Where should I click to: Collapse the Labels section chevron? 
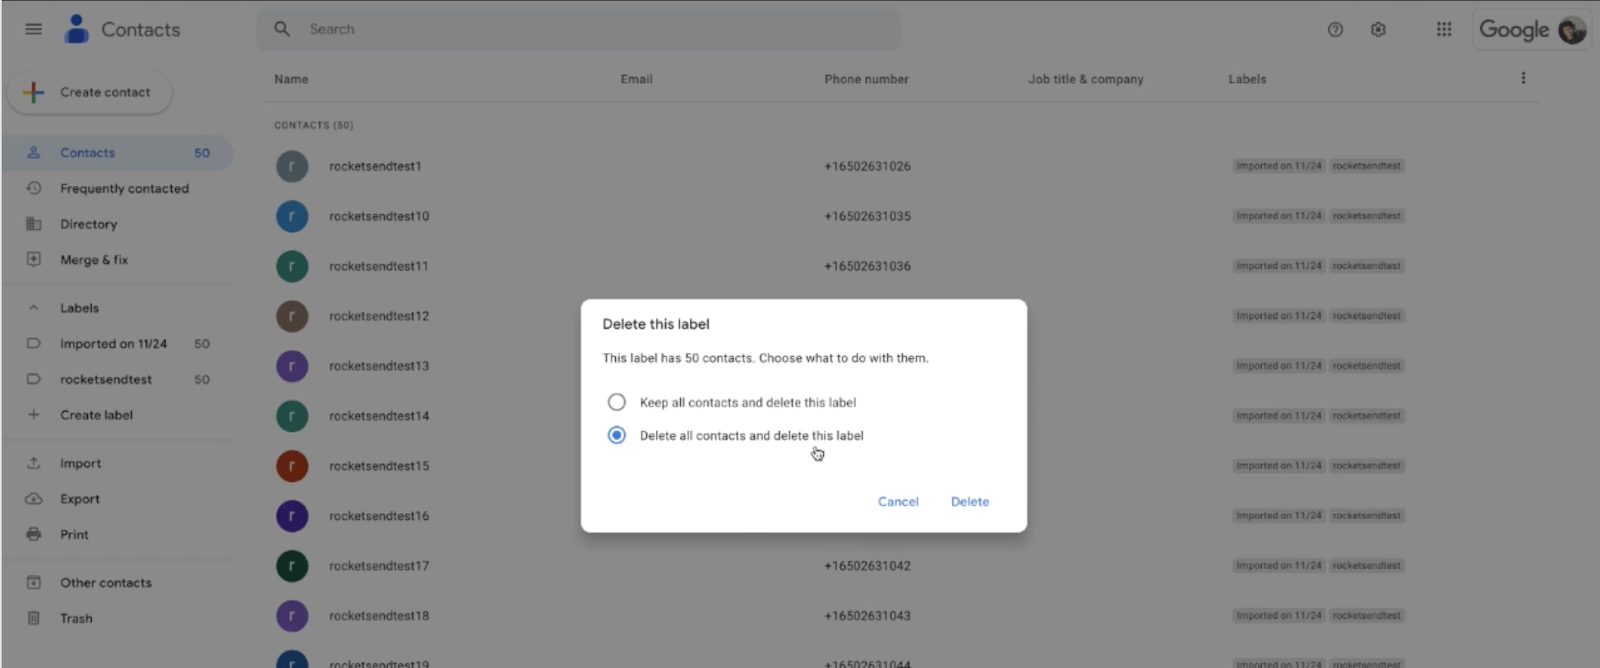[x=34, y=308]
